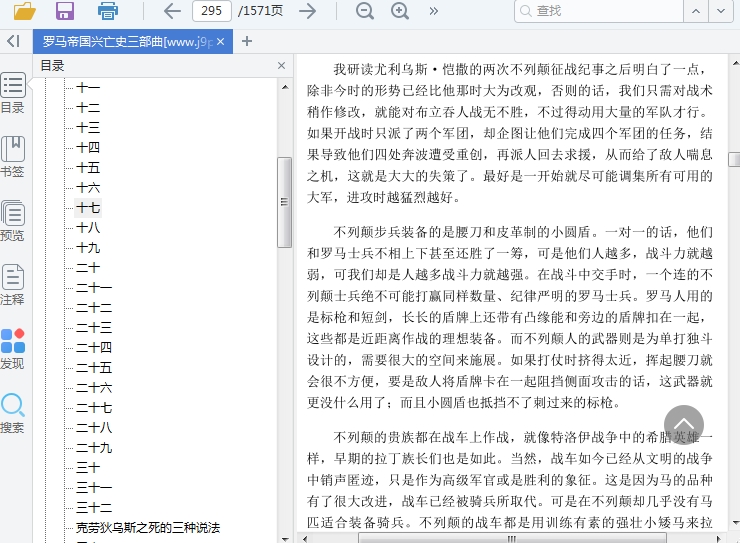Open a file with the folder icon
Screen dimensions: 740x543
pyautogui.click(x=25, y=11)
